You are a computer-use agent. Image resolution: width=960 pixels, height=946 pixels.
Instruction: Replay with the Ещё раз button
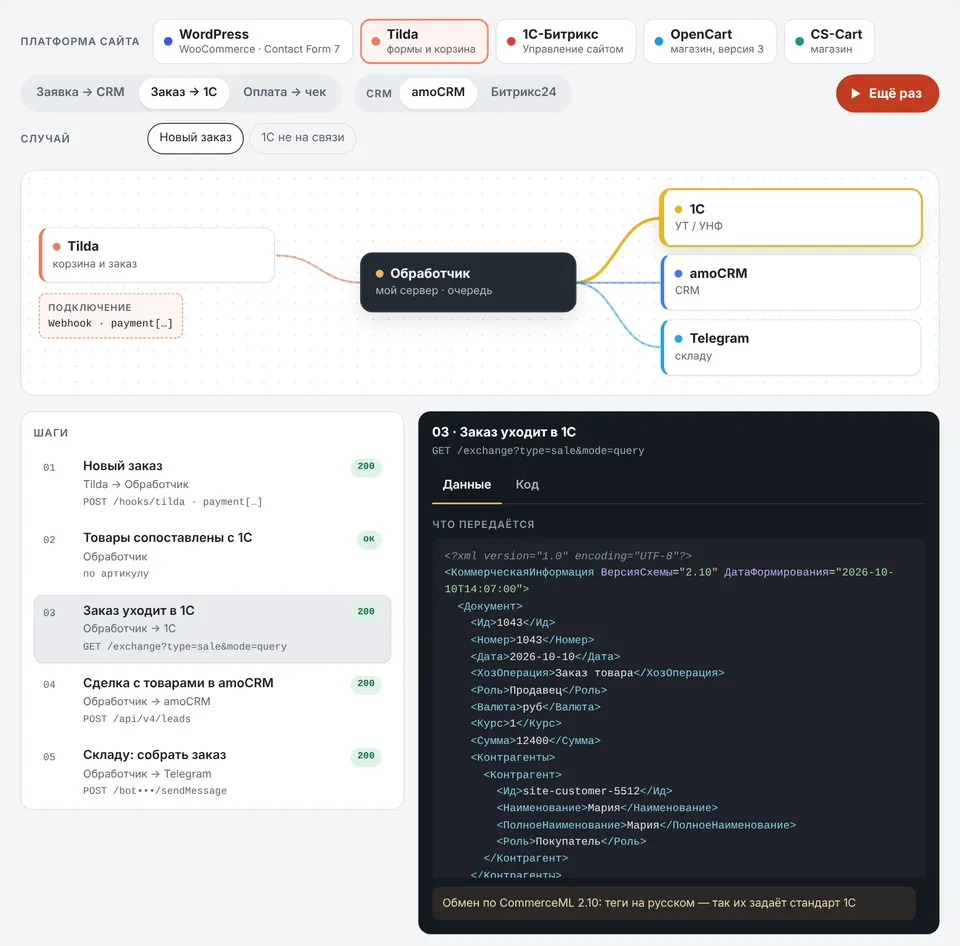(x=887, y=93)
